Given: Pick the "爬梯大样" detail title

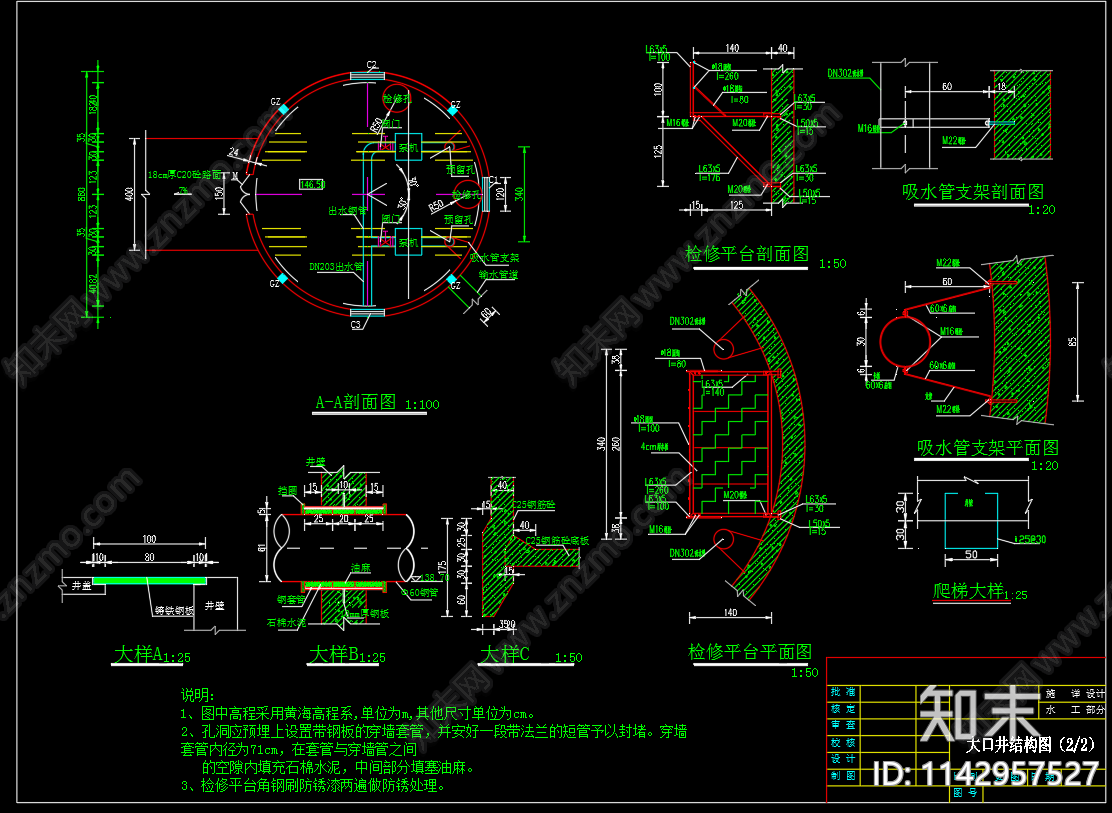Looking at the screenshot, I should tap(968, 591).
